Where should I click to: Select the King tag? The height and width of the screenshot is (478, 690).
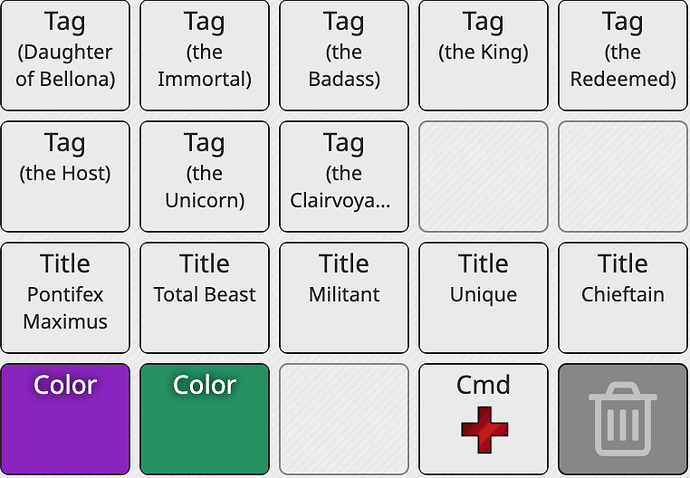[483, 55]
